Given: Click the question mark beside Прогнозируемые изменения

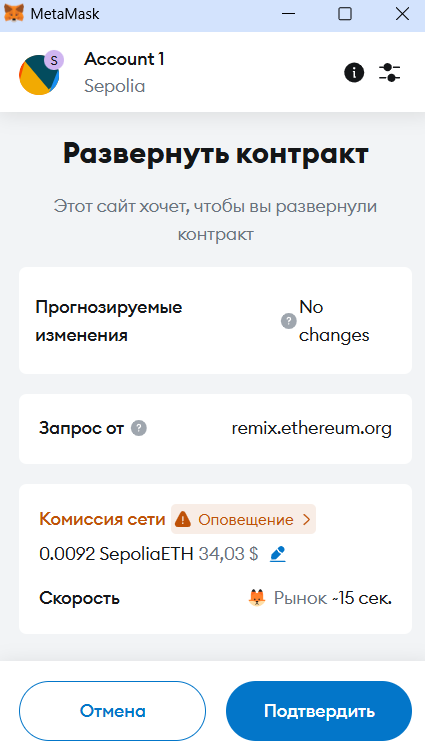Looking at the screenshot, I should pos(288,321).
